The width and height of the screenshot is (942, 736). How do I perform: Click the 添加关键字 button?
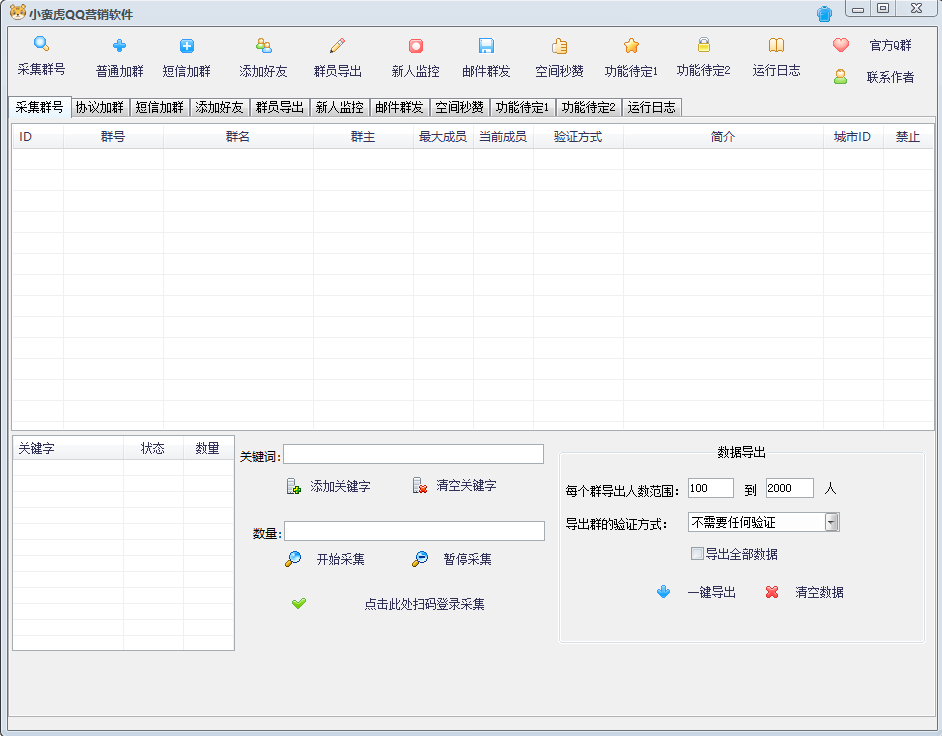coord(329,487)
